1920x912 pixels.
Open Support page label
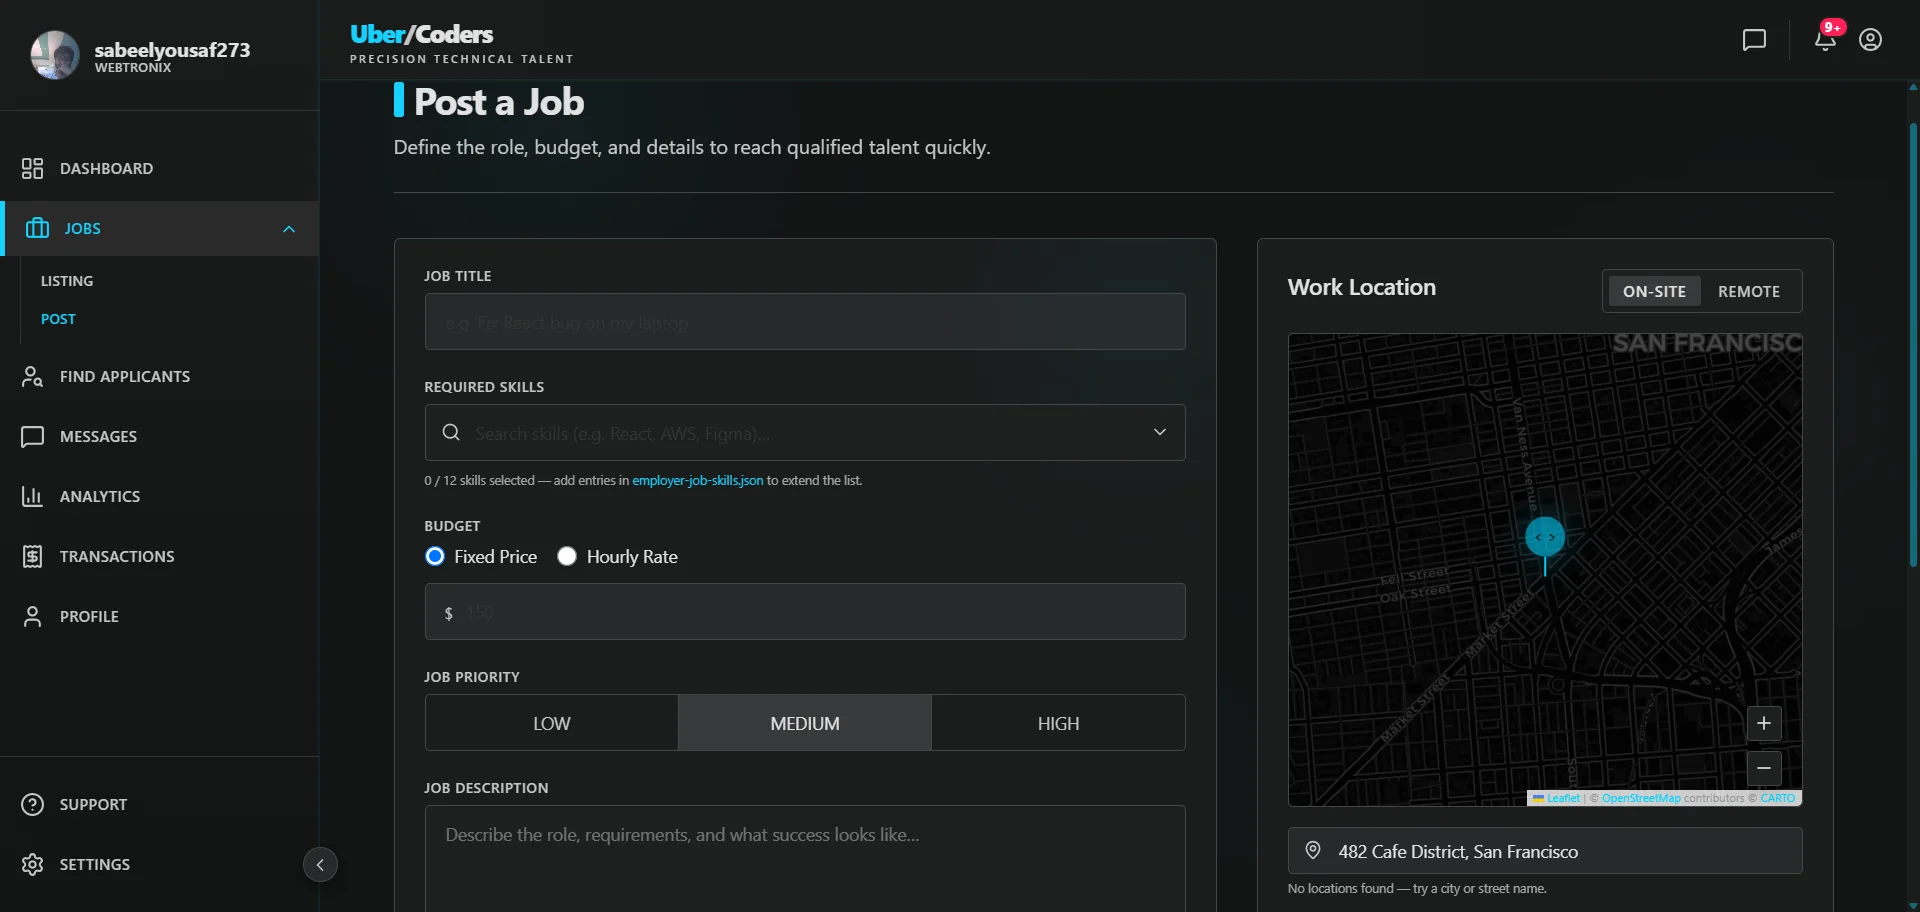[x=93, y=804]
